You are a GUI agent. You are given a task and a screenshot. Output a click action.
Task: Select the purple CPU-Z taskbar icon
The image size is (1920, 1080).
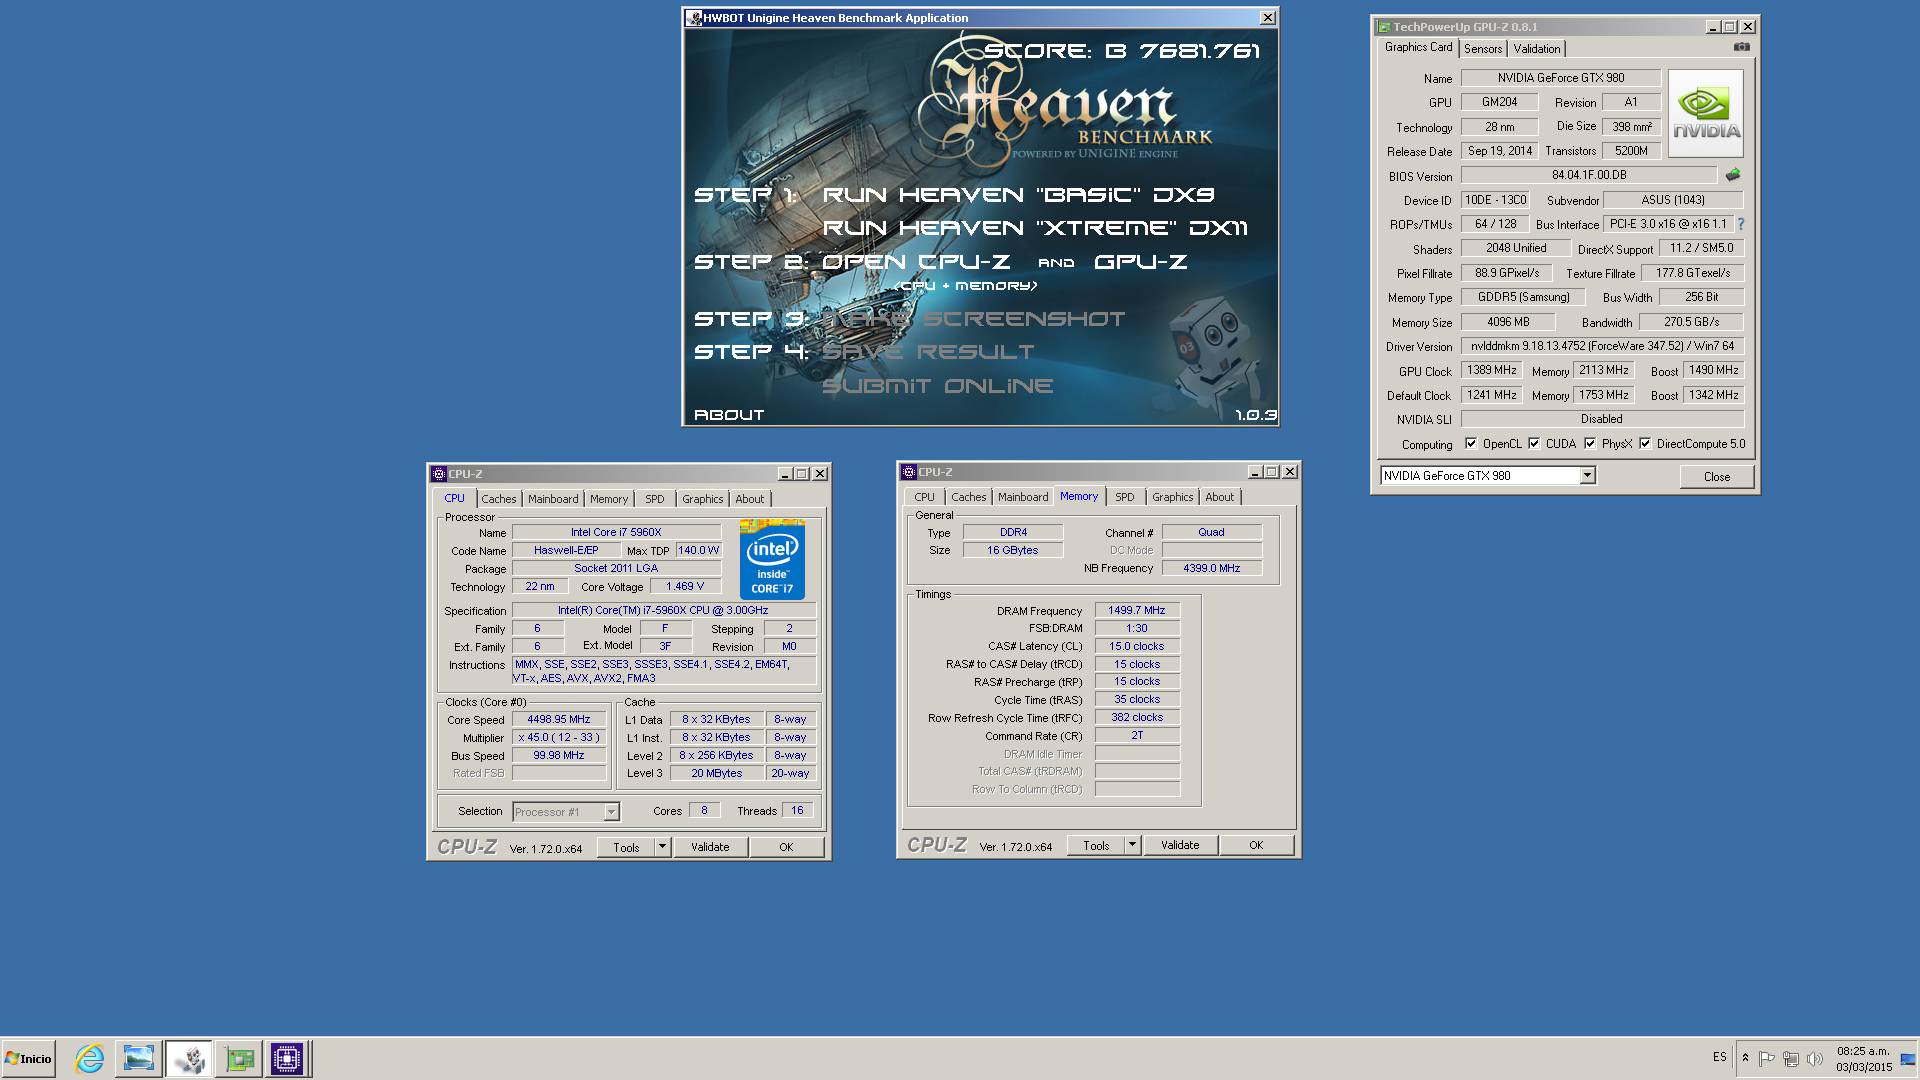tap(287, 1058)
